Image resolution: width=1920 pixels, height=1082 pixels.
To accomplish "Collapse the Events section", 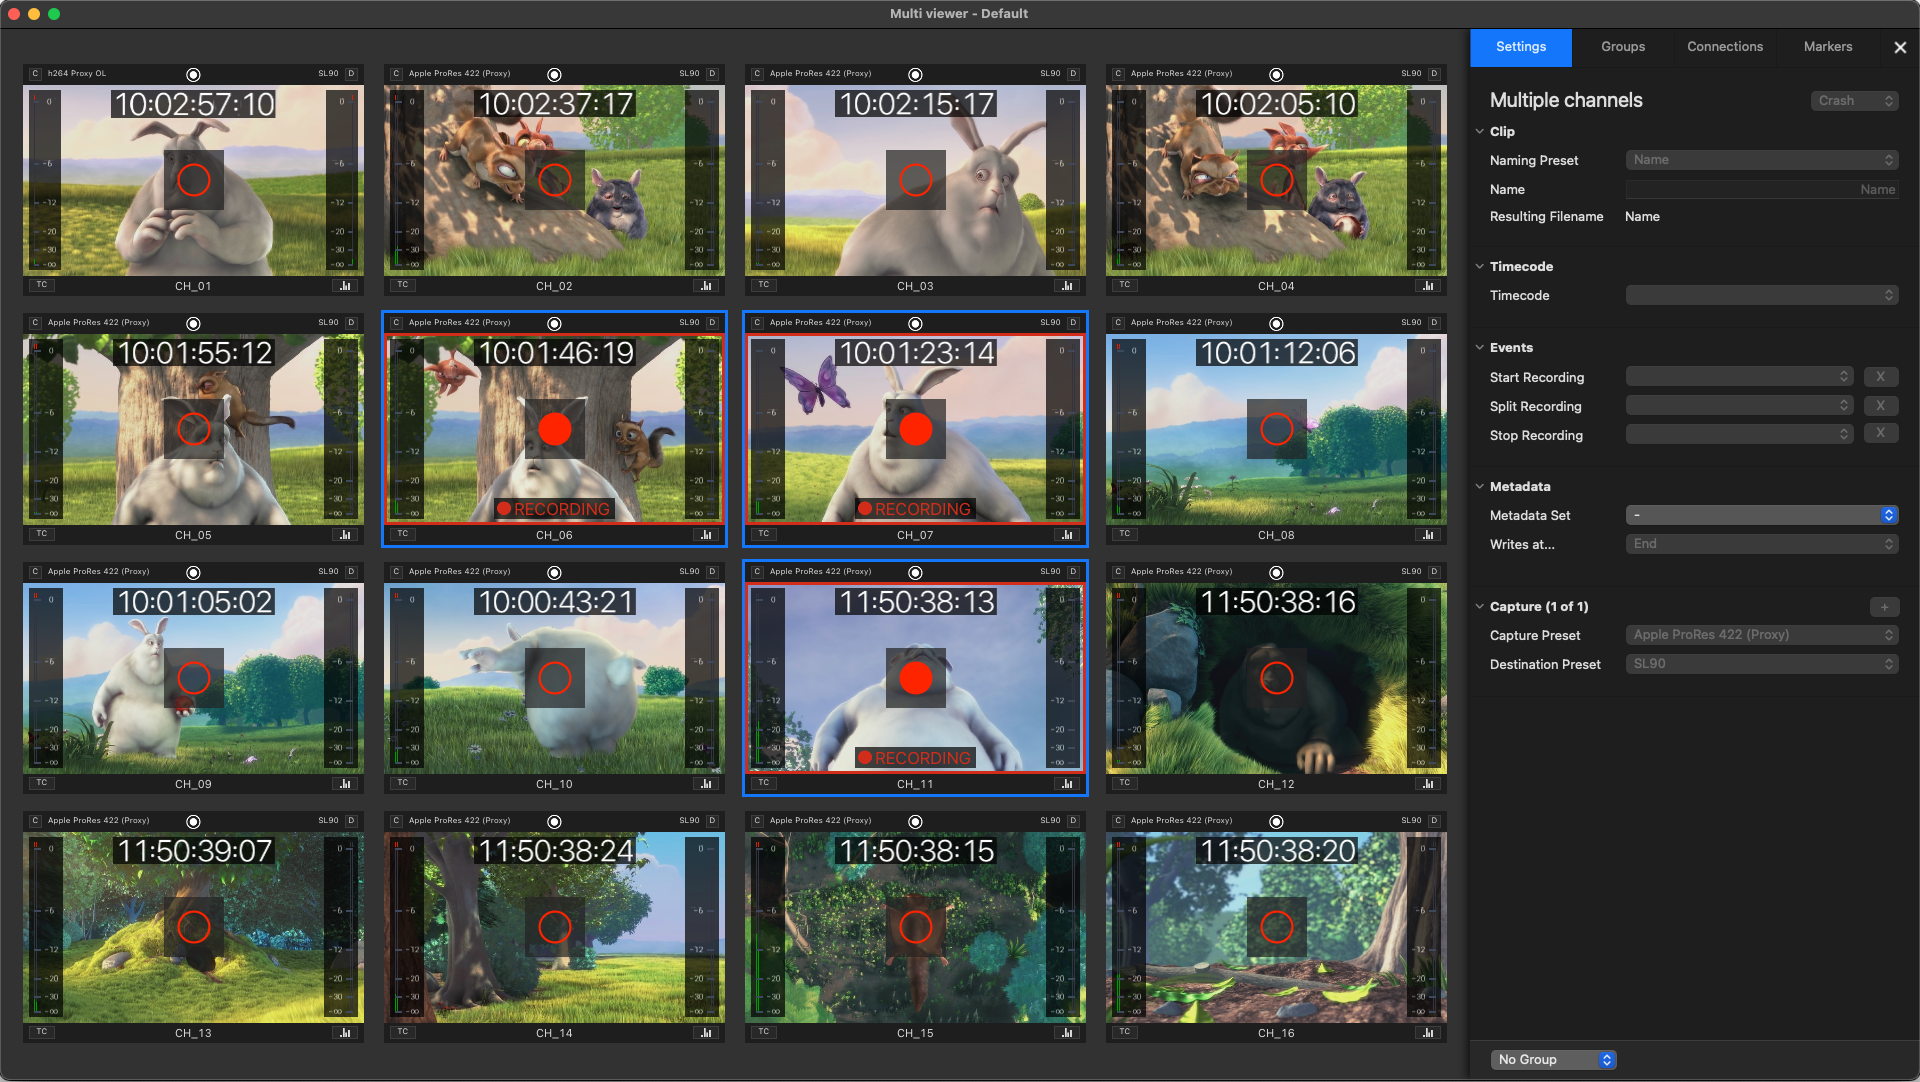I will click(x=1480, y=347).
